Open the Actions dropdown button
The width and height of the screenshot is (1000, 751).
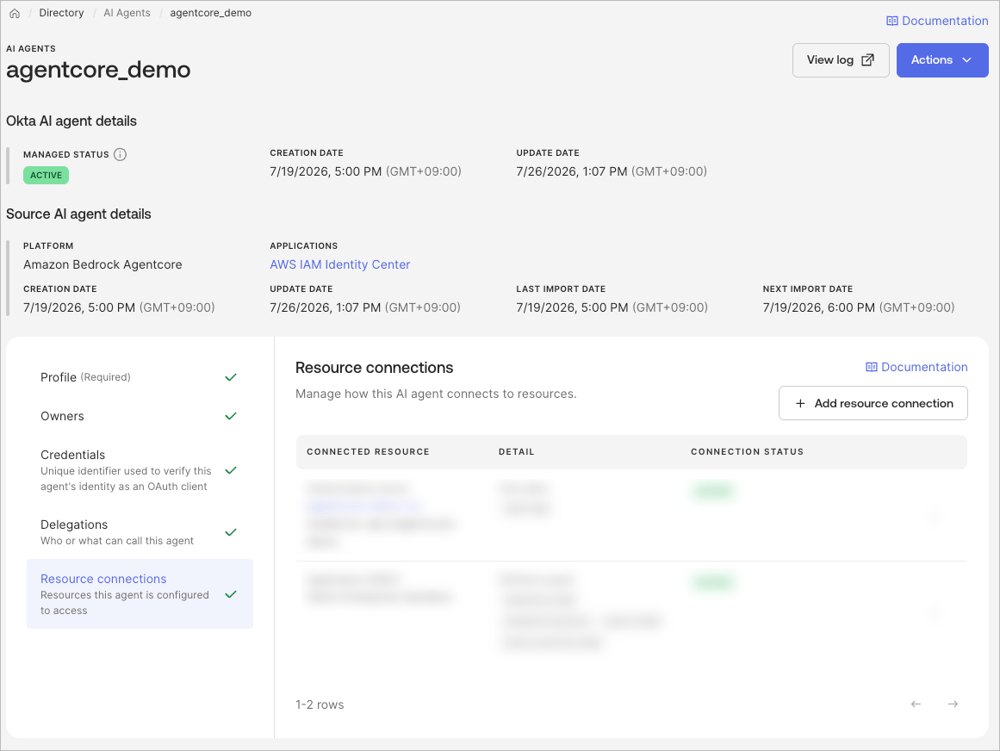click(x=942, y=60)
